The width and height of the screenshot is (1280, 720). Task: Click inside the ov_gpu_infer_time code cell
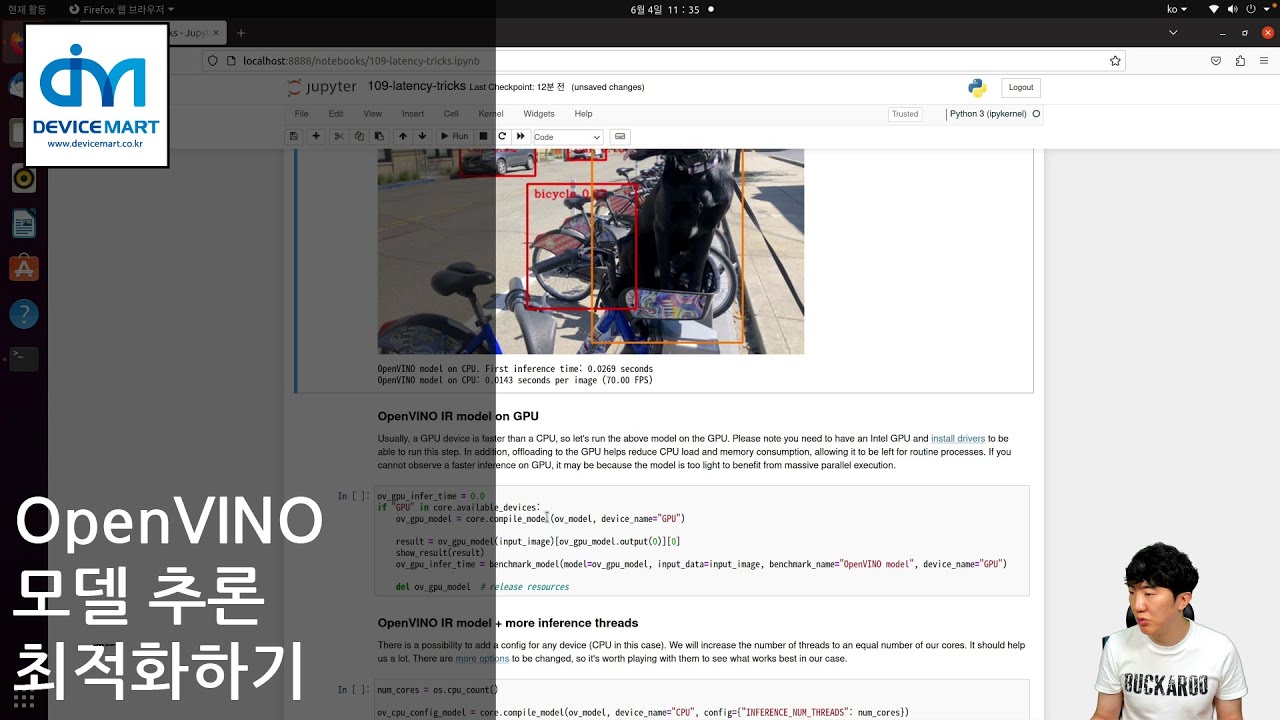(x=701, y=541)
